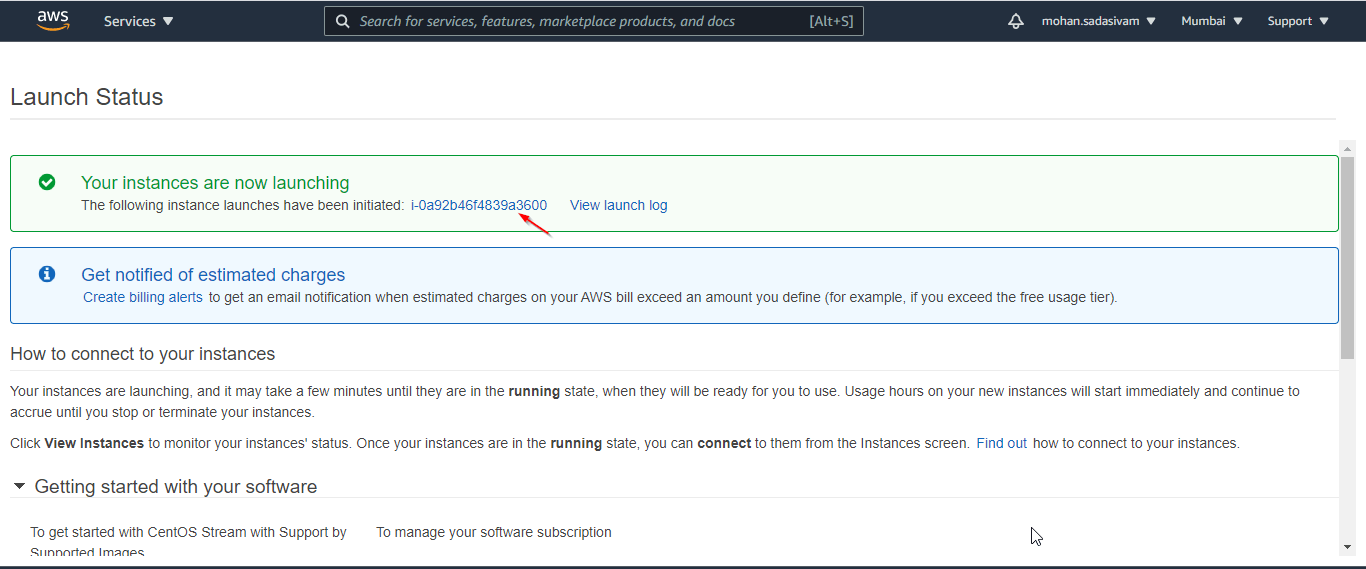Image resolution: width=1366 pixels, height=569 pixels.
Task: Click the Find out link
Action: (x=1001, y=443)
